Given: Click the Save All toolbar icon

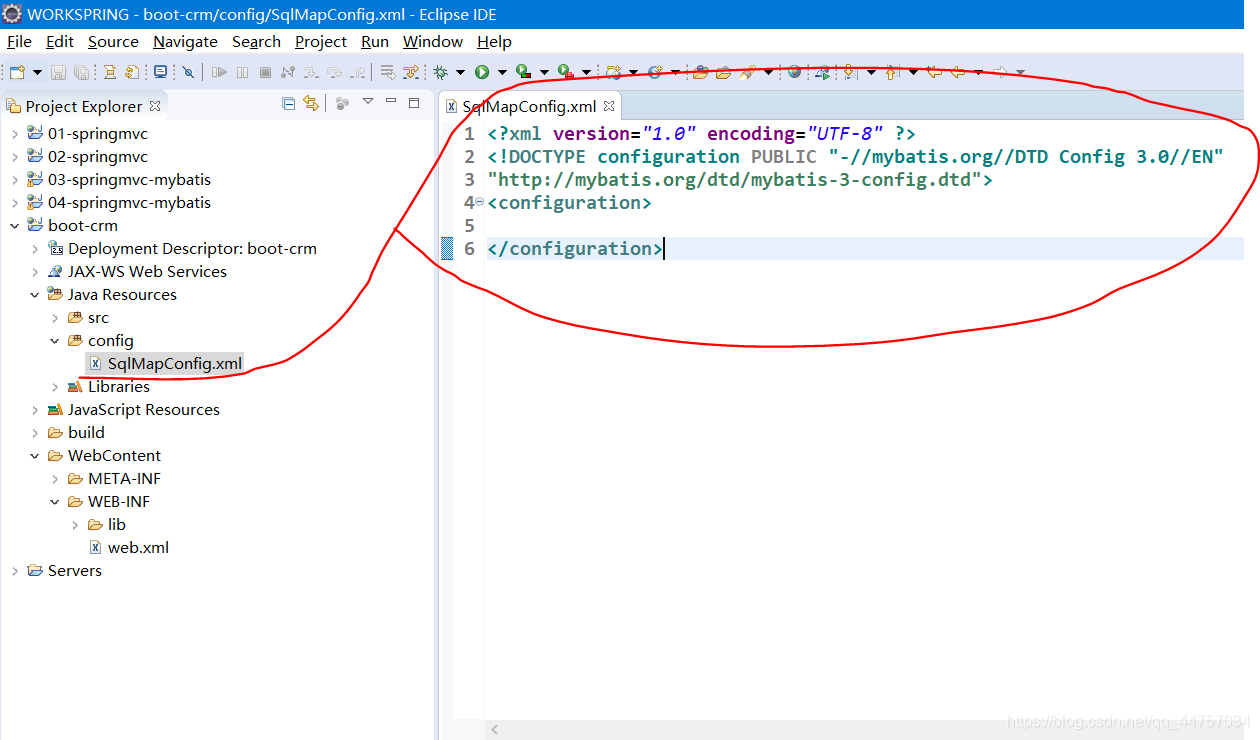Looking at the screenshot, I should coord(81,72).
